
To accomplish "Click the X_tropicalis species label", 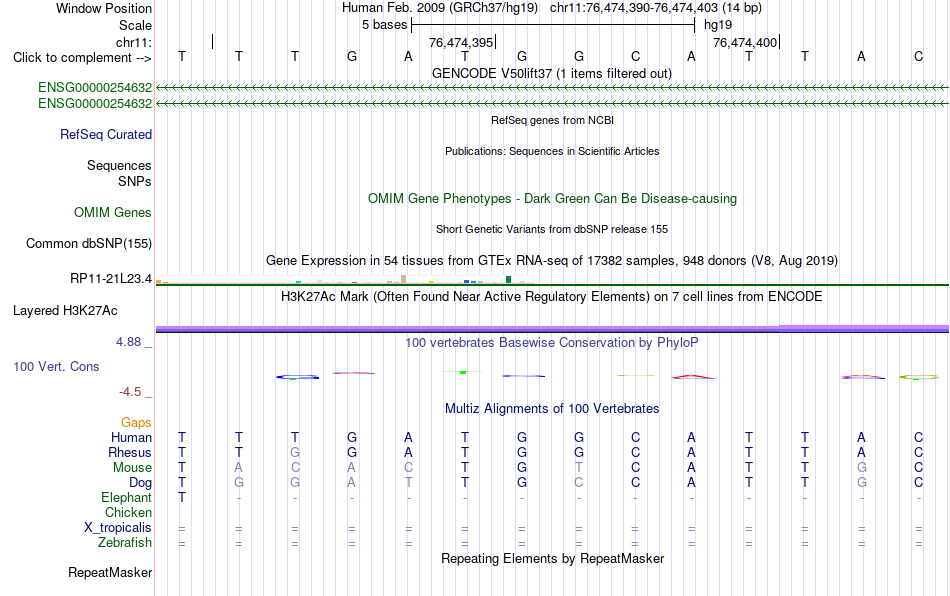I will click(118, 528).
